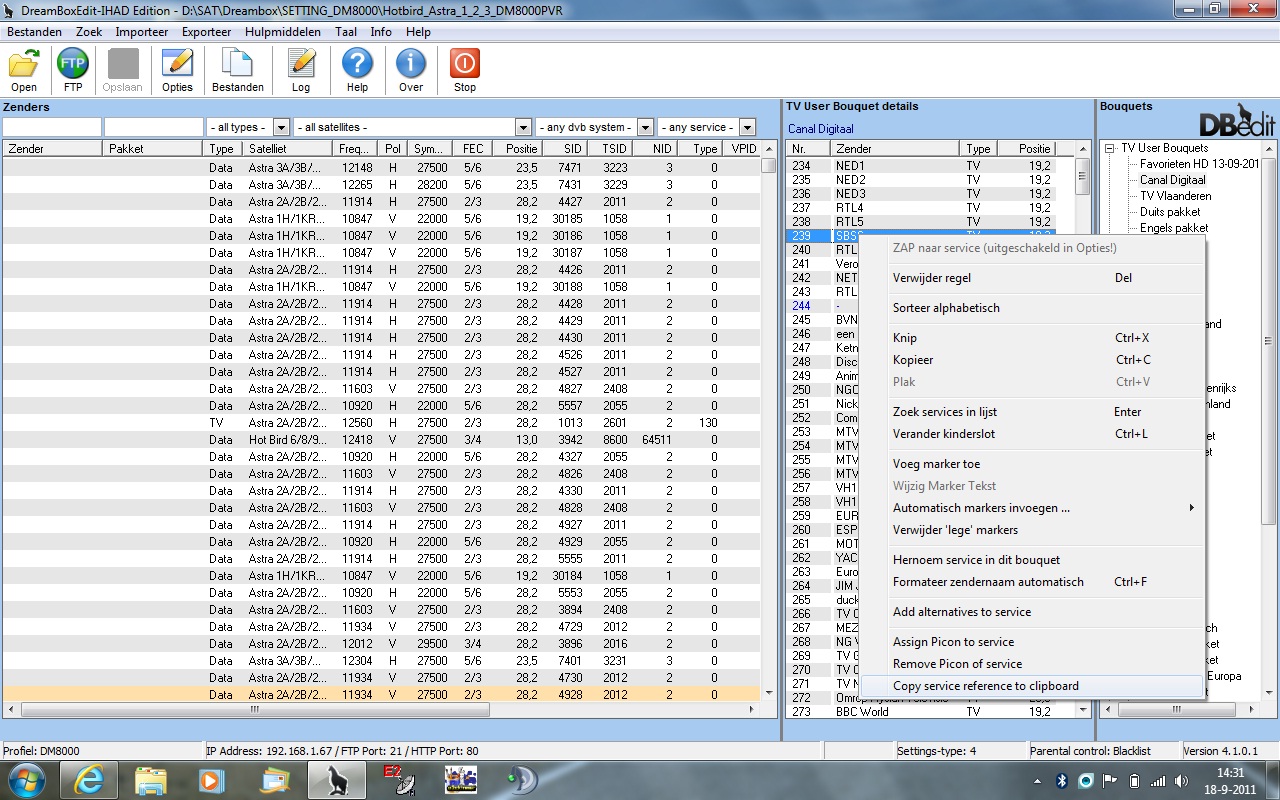Choose Remove Picon of service
The width and height of the screenshot is (1280, 800).
(x=1034, y=664)
